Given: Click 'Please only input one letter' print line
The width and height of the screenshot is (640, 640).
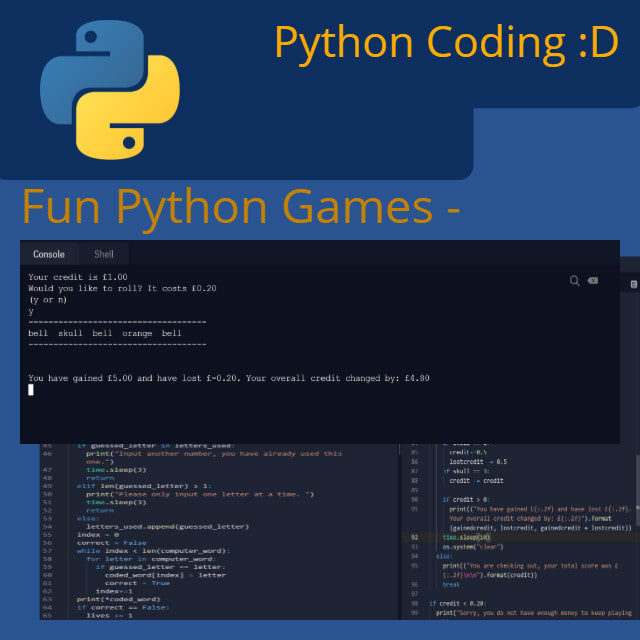Looking at the screenshot, I should tap(200, 494).
